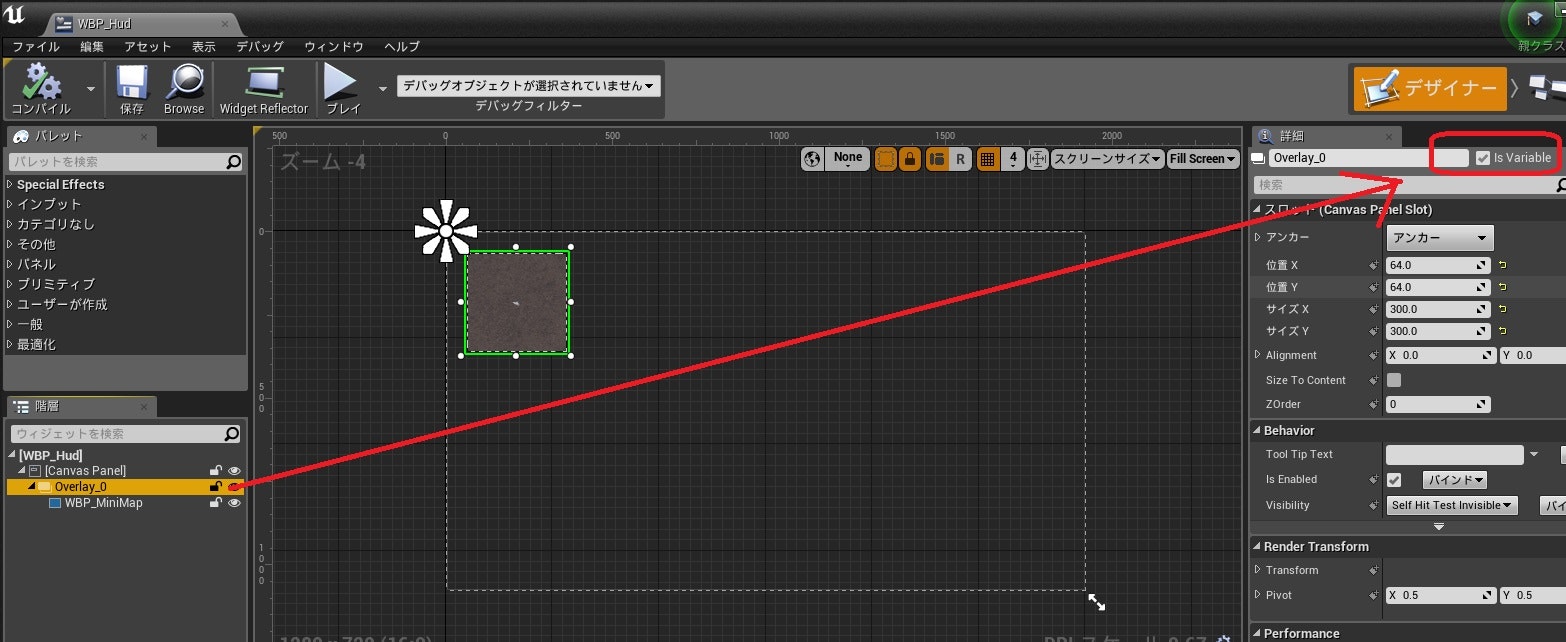The image size is (1566, 642).
Task: Open the None culture preview dropdown
Action: (848, 158)
